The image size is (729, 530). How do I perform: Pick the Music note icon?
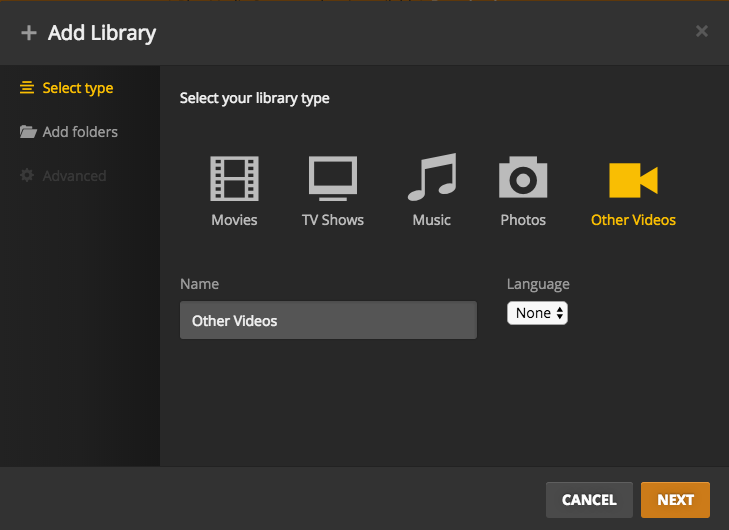432,179
